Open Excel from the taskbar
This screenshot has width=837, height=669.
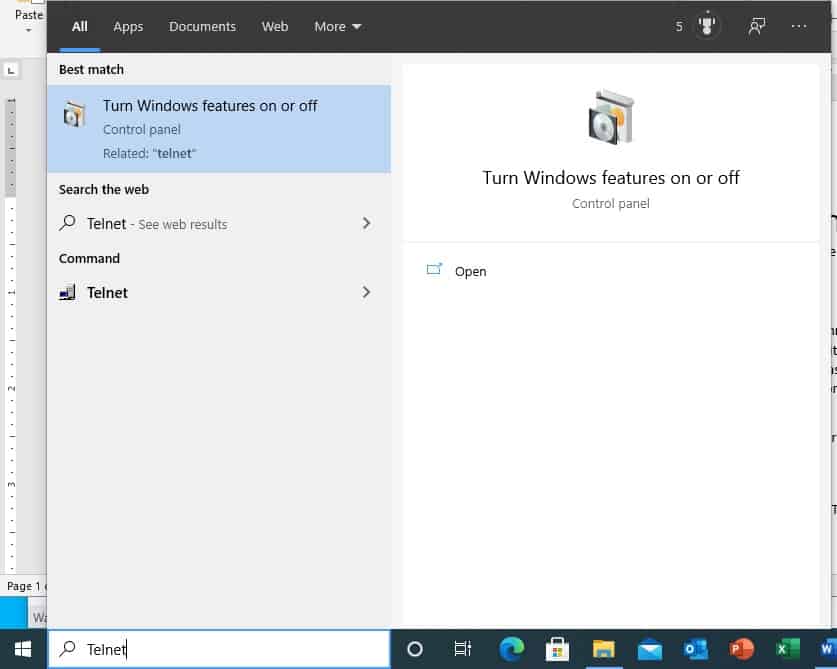tap(787, 649)
